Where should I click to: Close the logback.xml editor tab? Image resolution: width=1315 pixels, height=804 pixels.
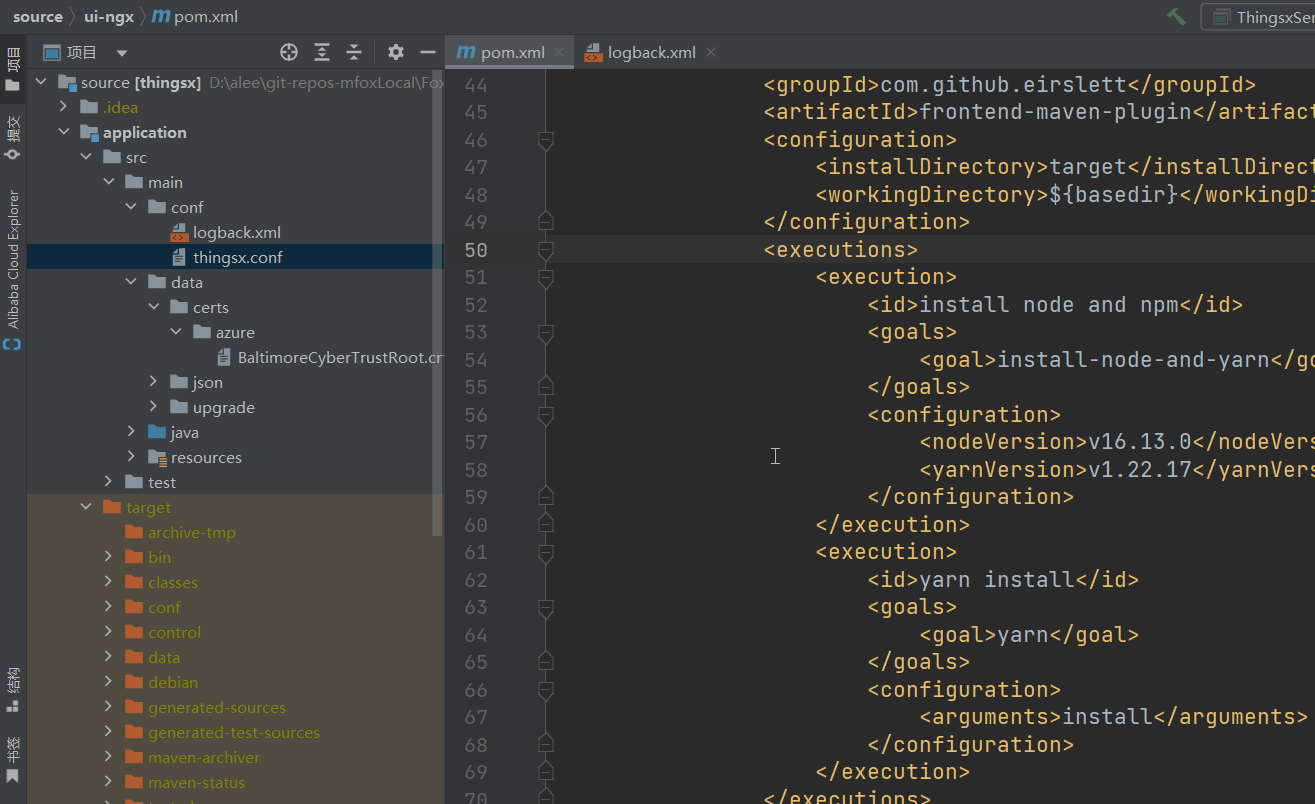pyautogui.click(x=710, y=52)
